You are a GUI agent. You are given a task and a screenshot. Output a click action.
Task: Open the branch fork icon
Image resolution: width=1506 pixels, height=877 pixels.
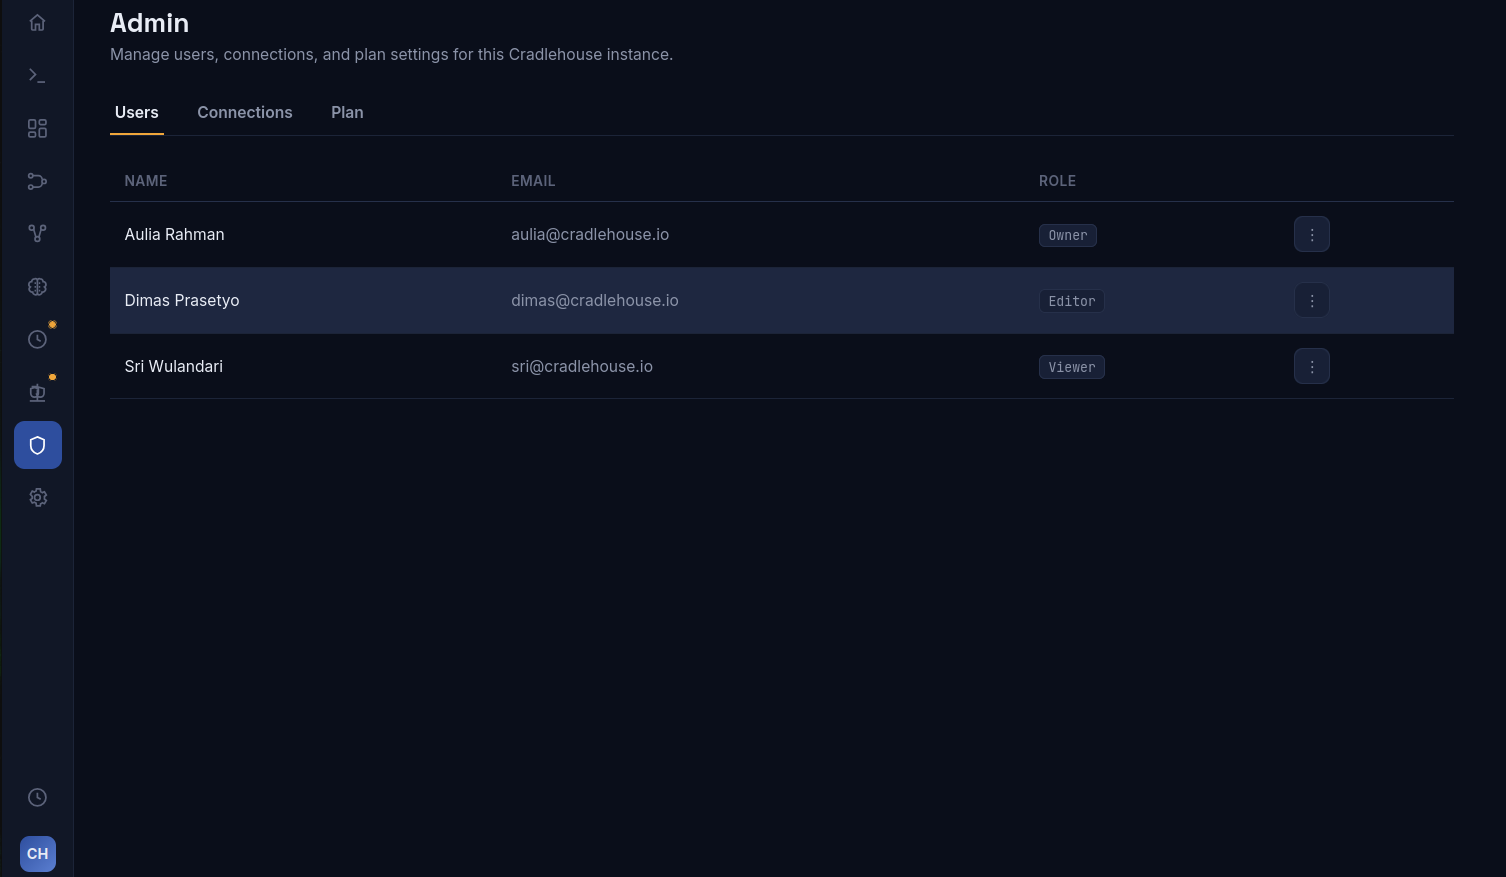37,233
